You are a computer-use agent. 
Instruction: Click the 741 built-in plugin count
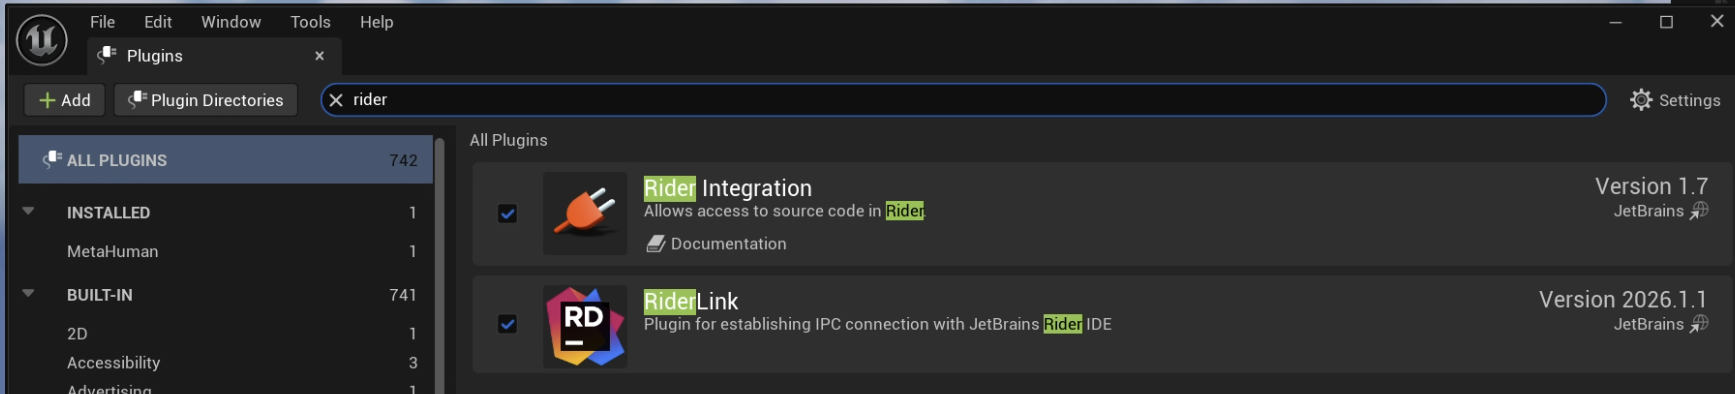click(x=403, y=294)
